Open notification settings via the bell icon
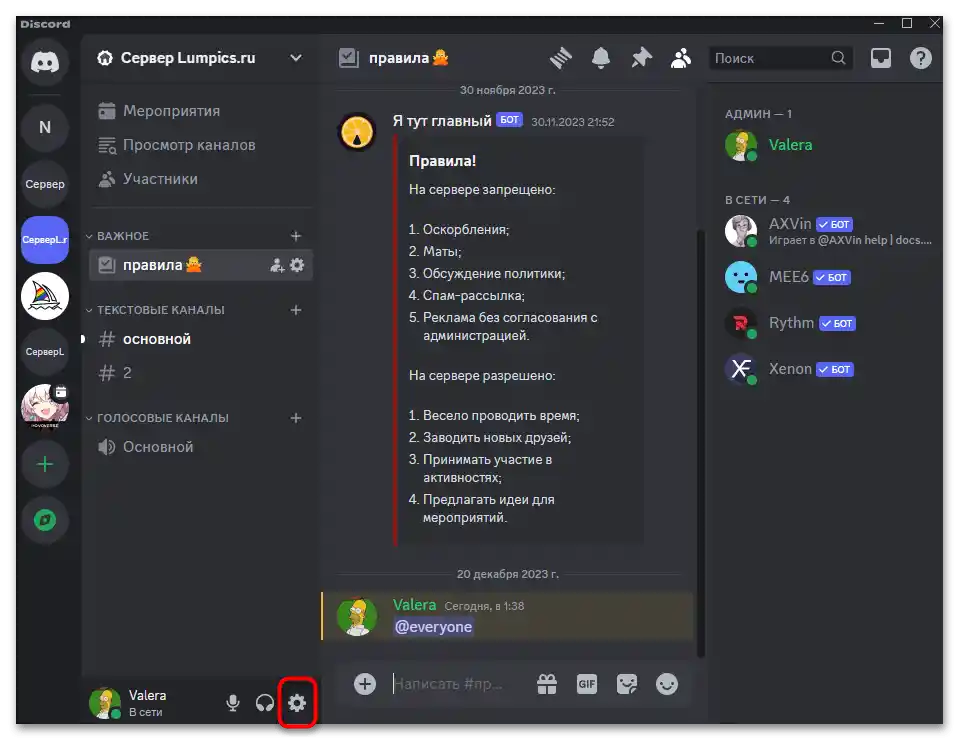The height and width of the screenshot is (740, 959). point(601,57)
